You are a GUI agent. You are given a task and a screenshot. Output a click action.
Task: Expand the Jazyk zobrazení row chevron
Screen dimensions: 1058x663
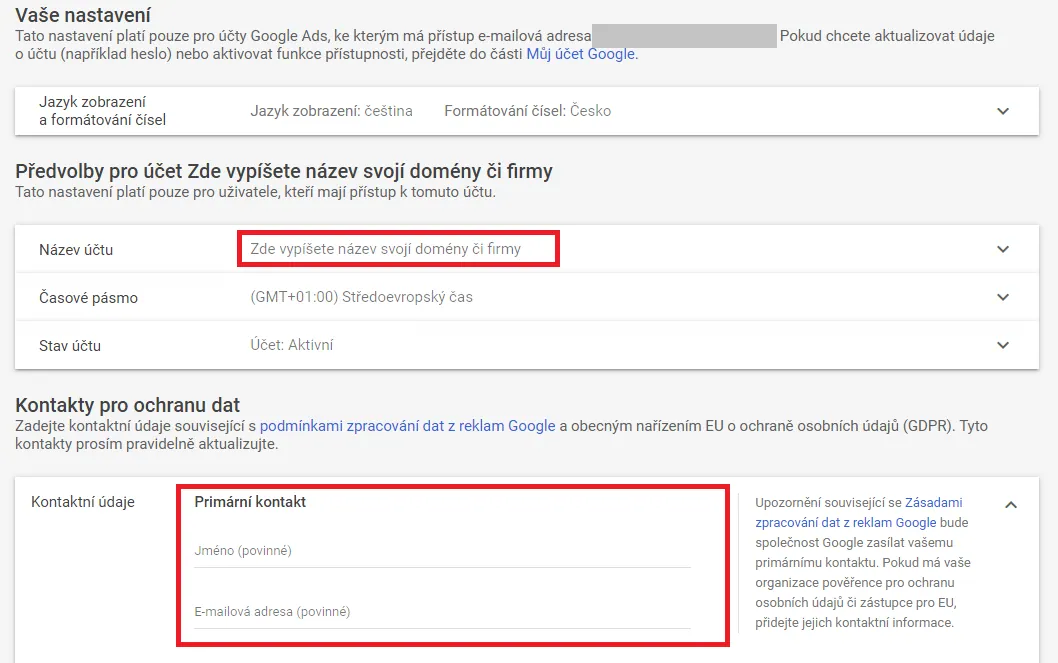[1003, 111]
